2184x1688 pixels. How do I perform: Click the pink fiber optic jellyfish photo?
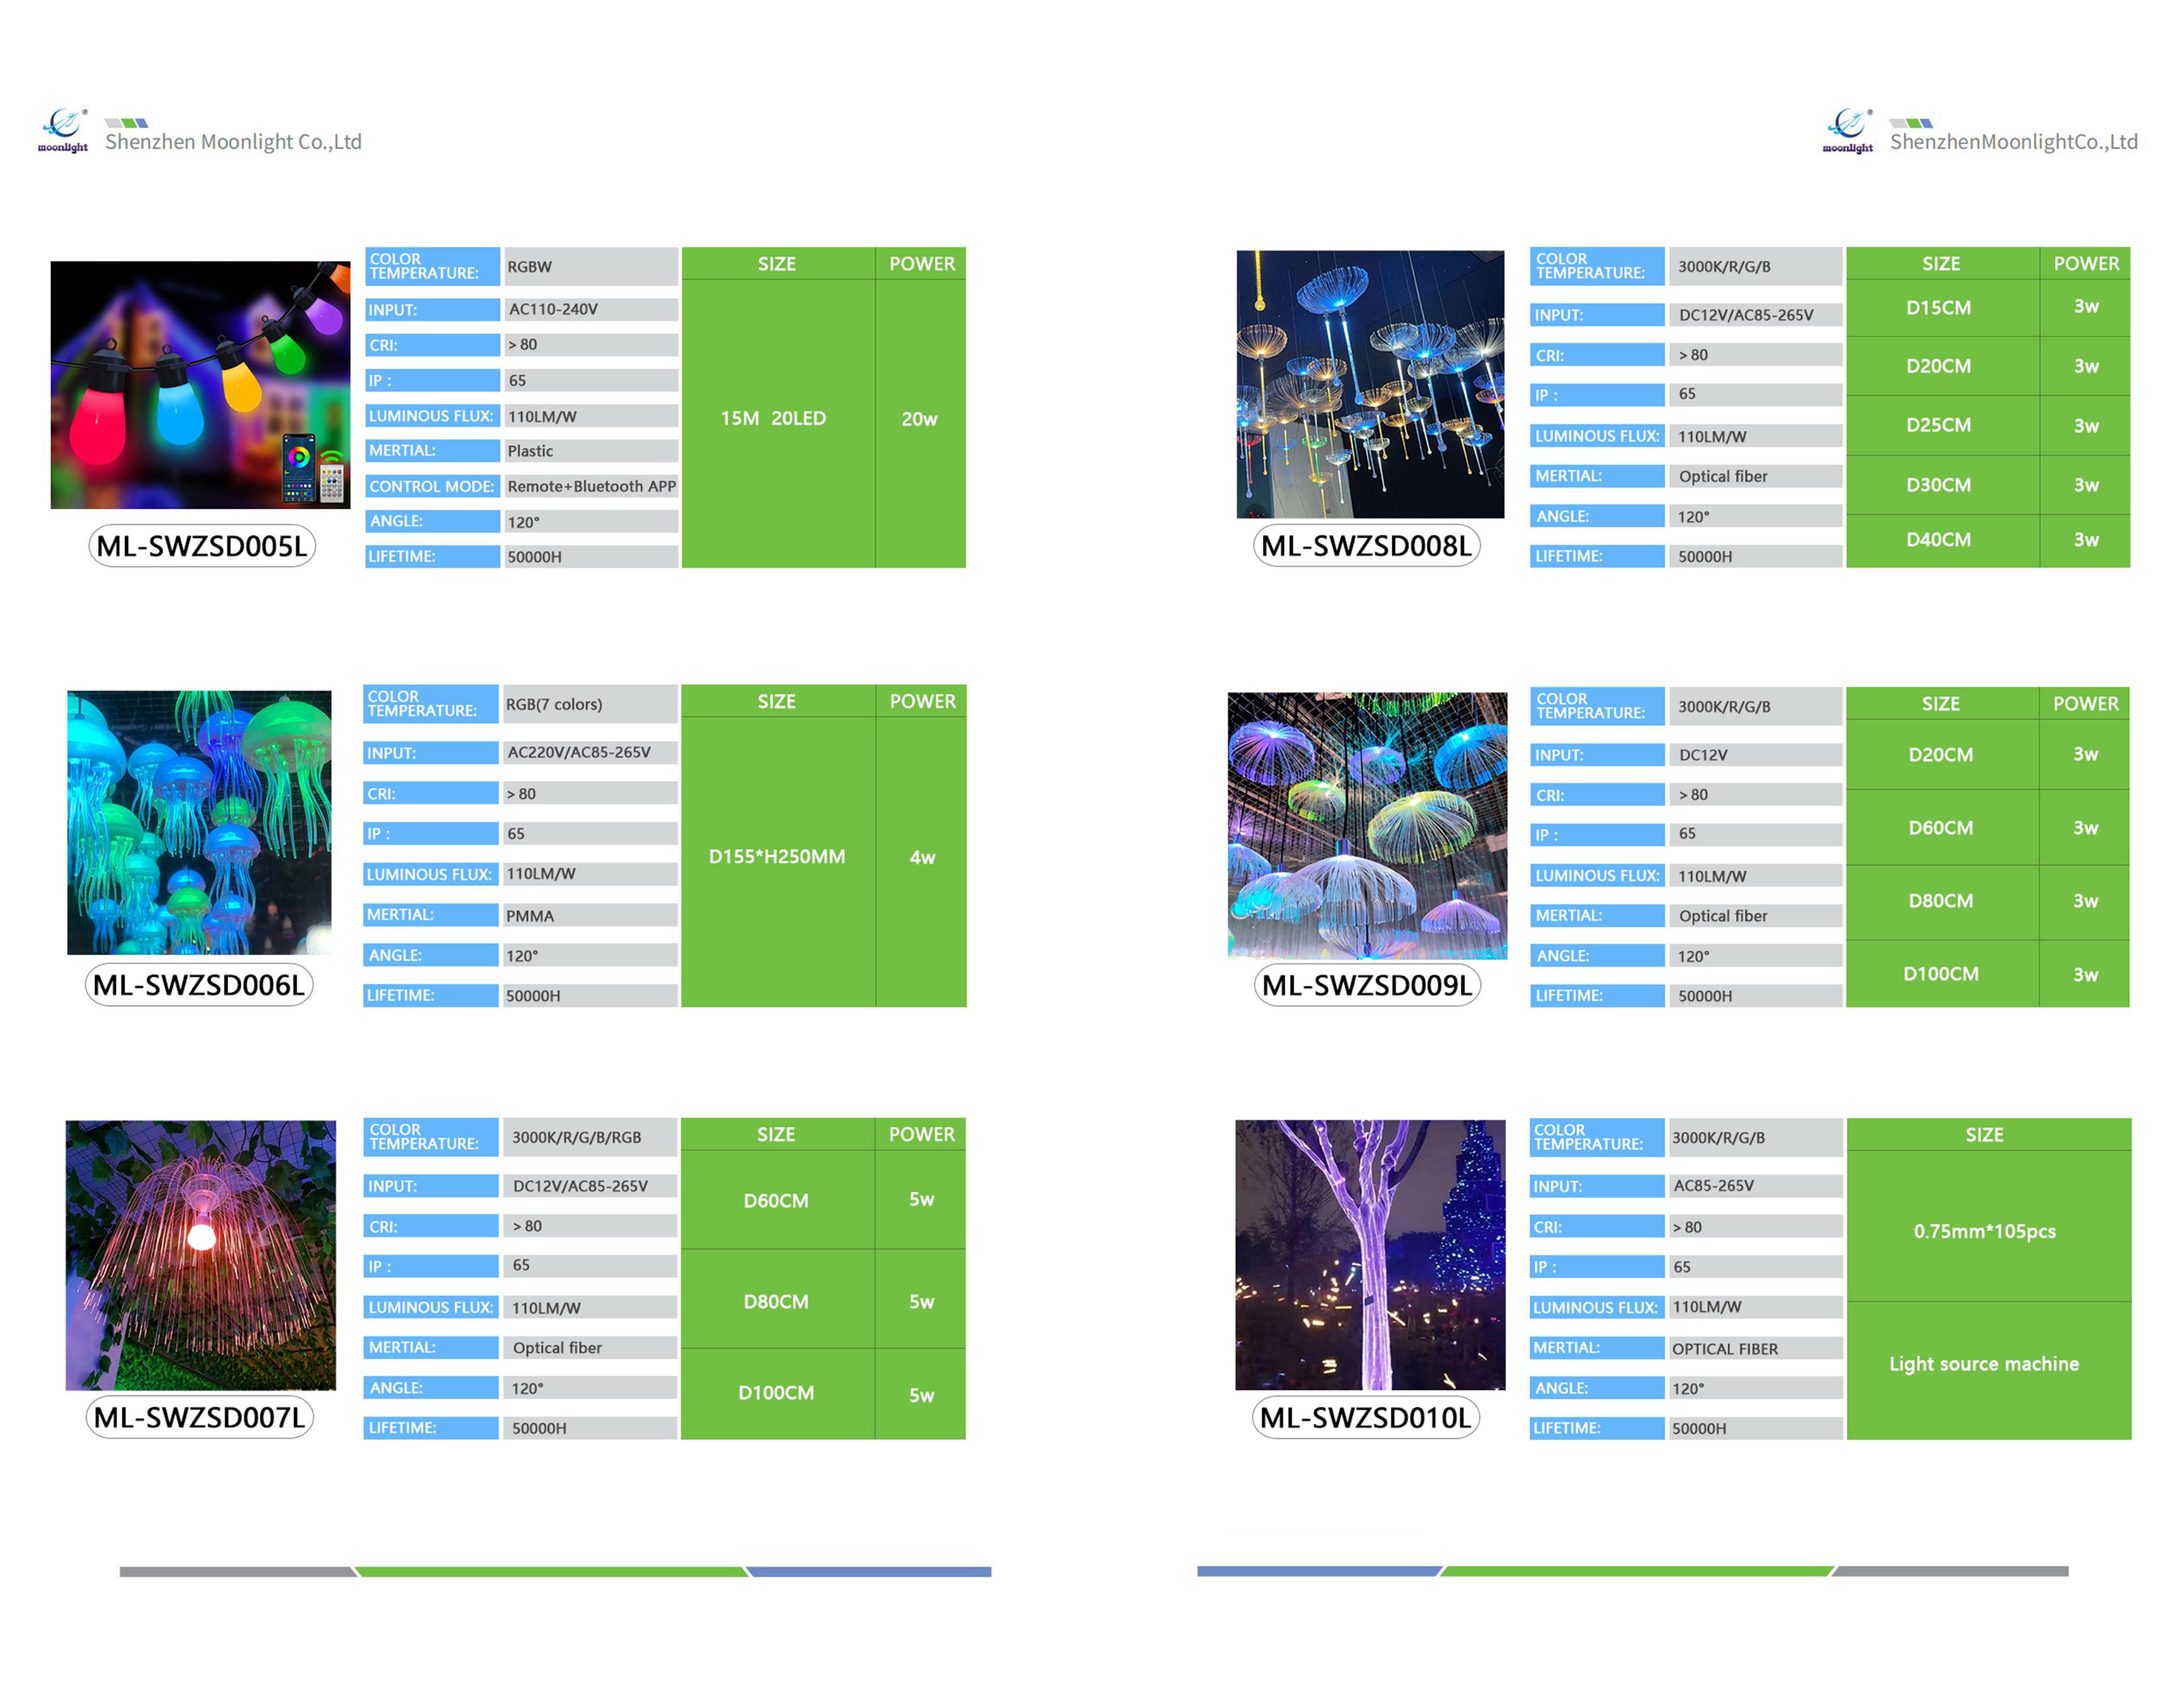200,1254
